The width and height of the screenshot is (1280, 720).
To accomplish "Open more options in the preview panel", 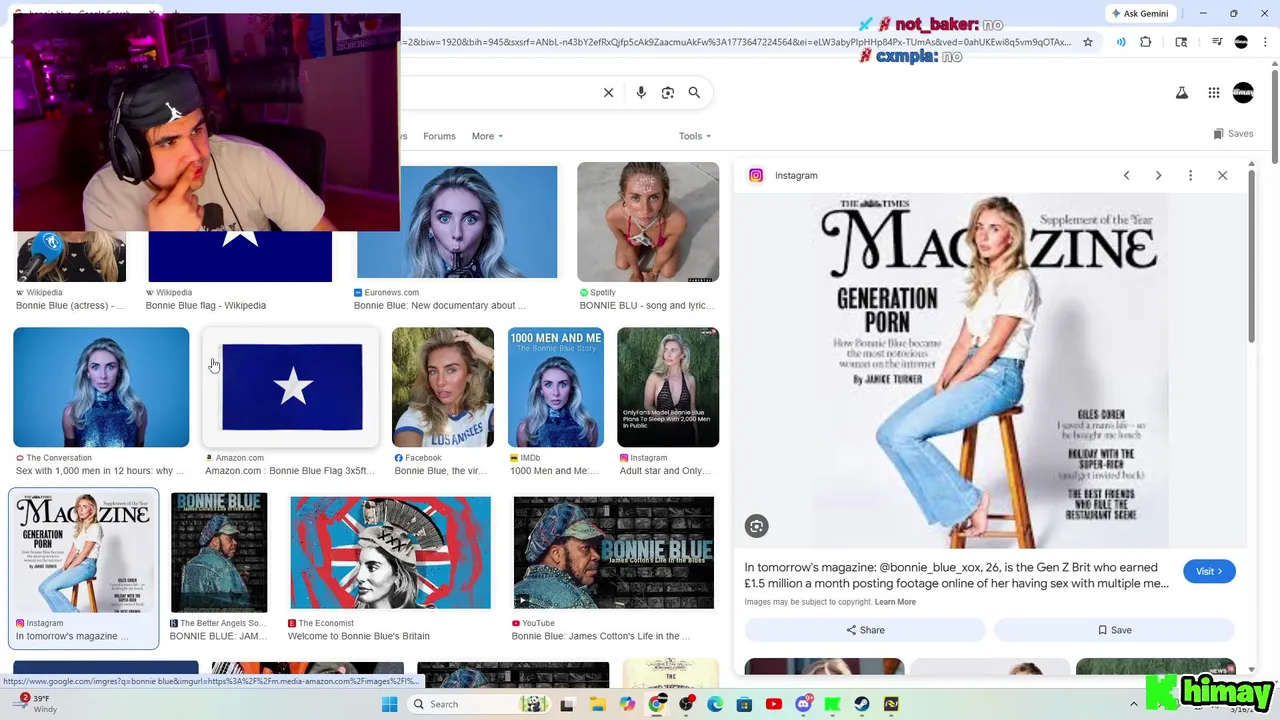I will (1190, 176).
